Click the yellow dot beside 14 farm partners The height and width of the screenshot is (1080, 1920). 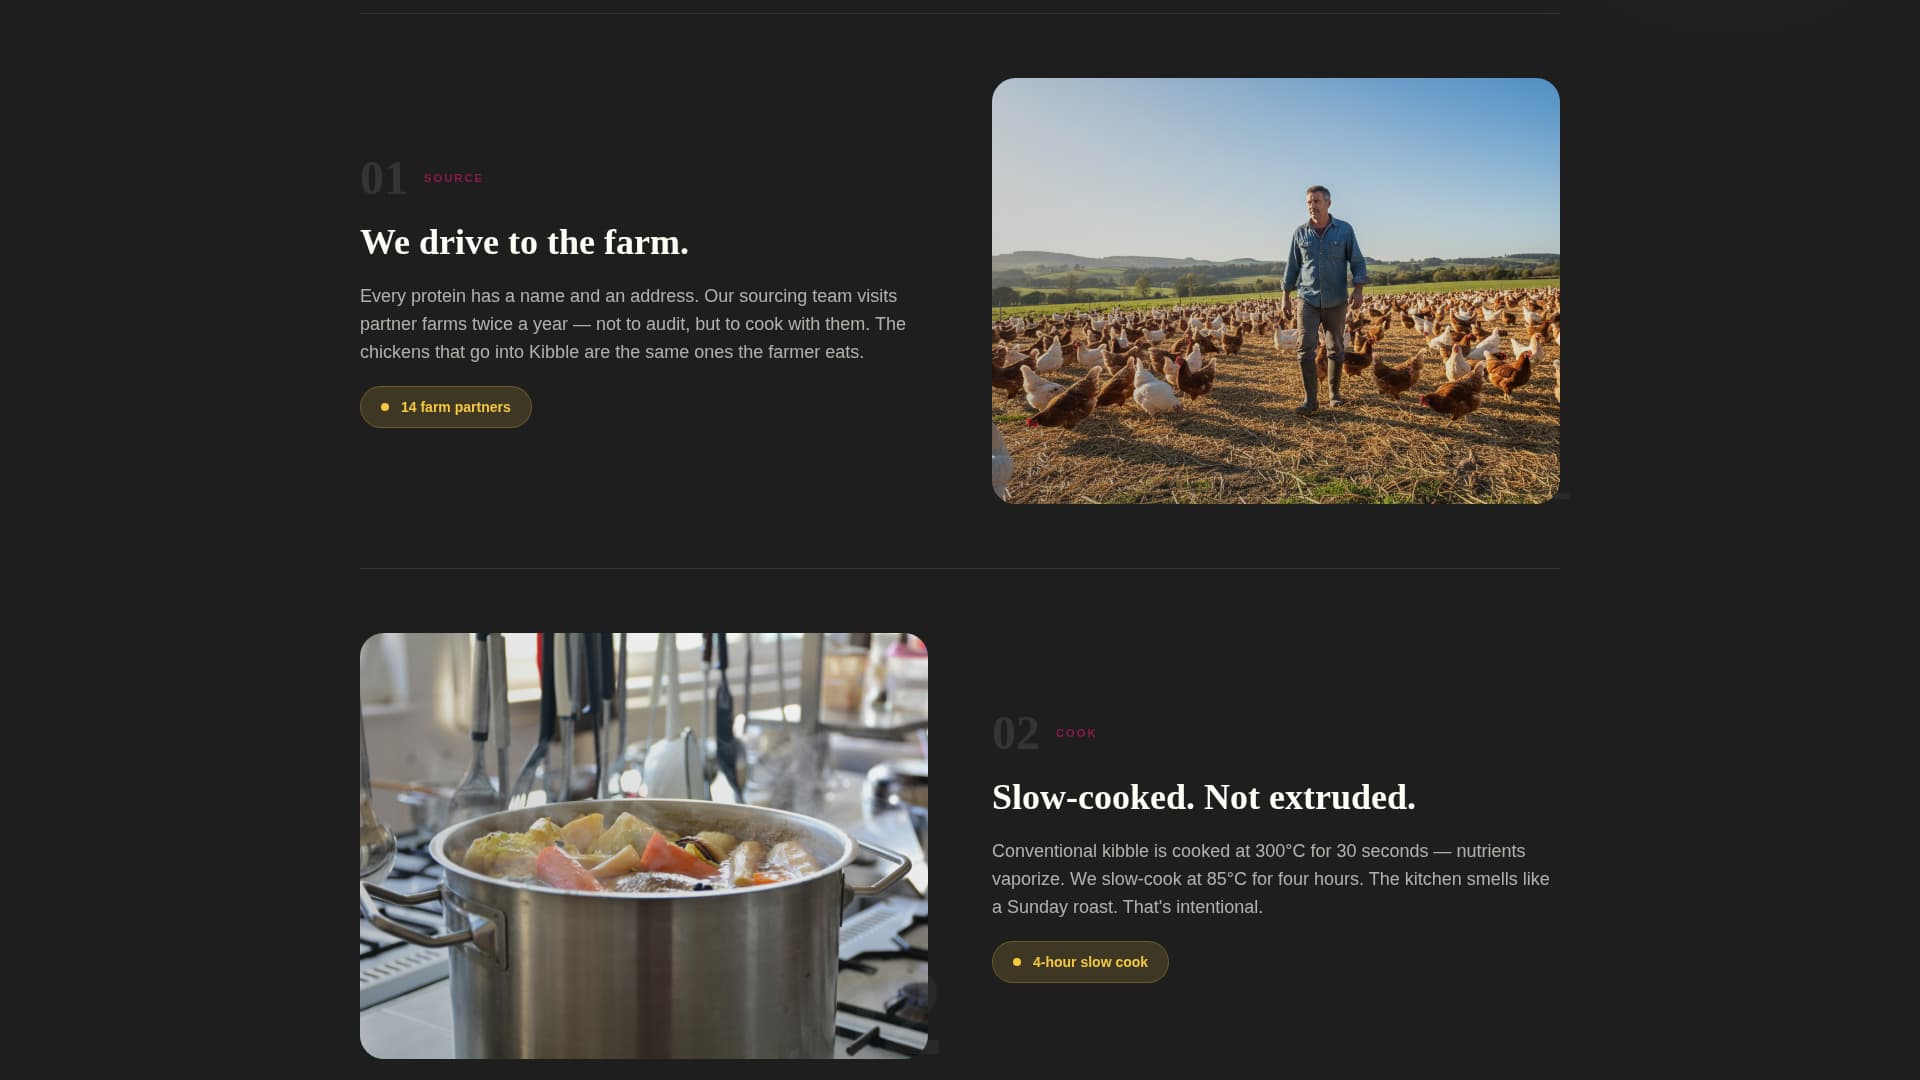tap(385, 407)
